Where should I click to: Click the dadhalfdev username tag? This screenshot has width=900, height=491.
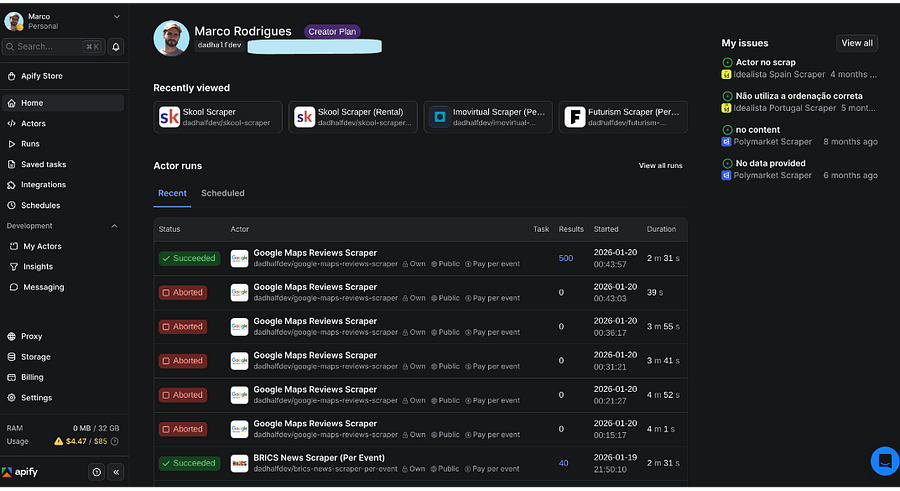pos(220,45)
